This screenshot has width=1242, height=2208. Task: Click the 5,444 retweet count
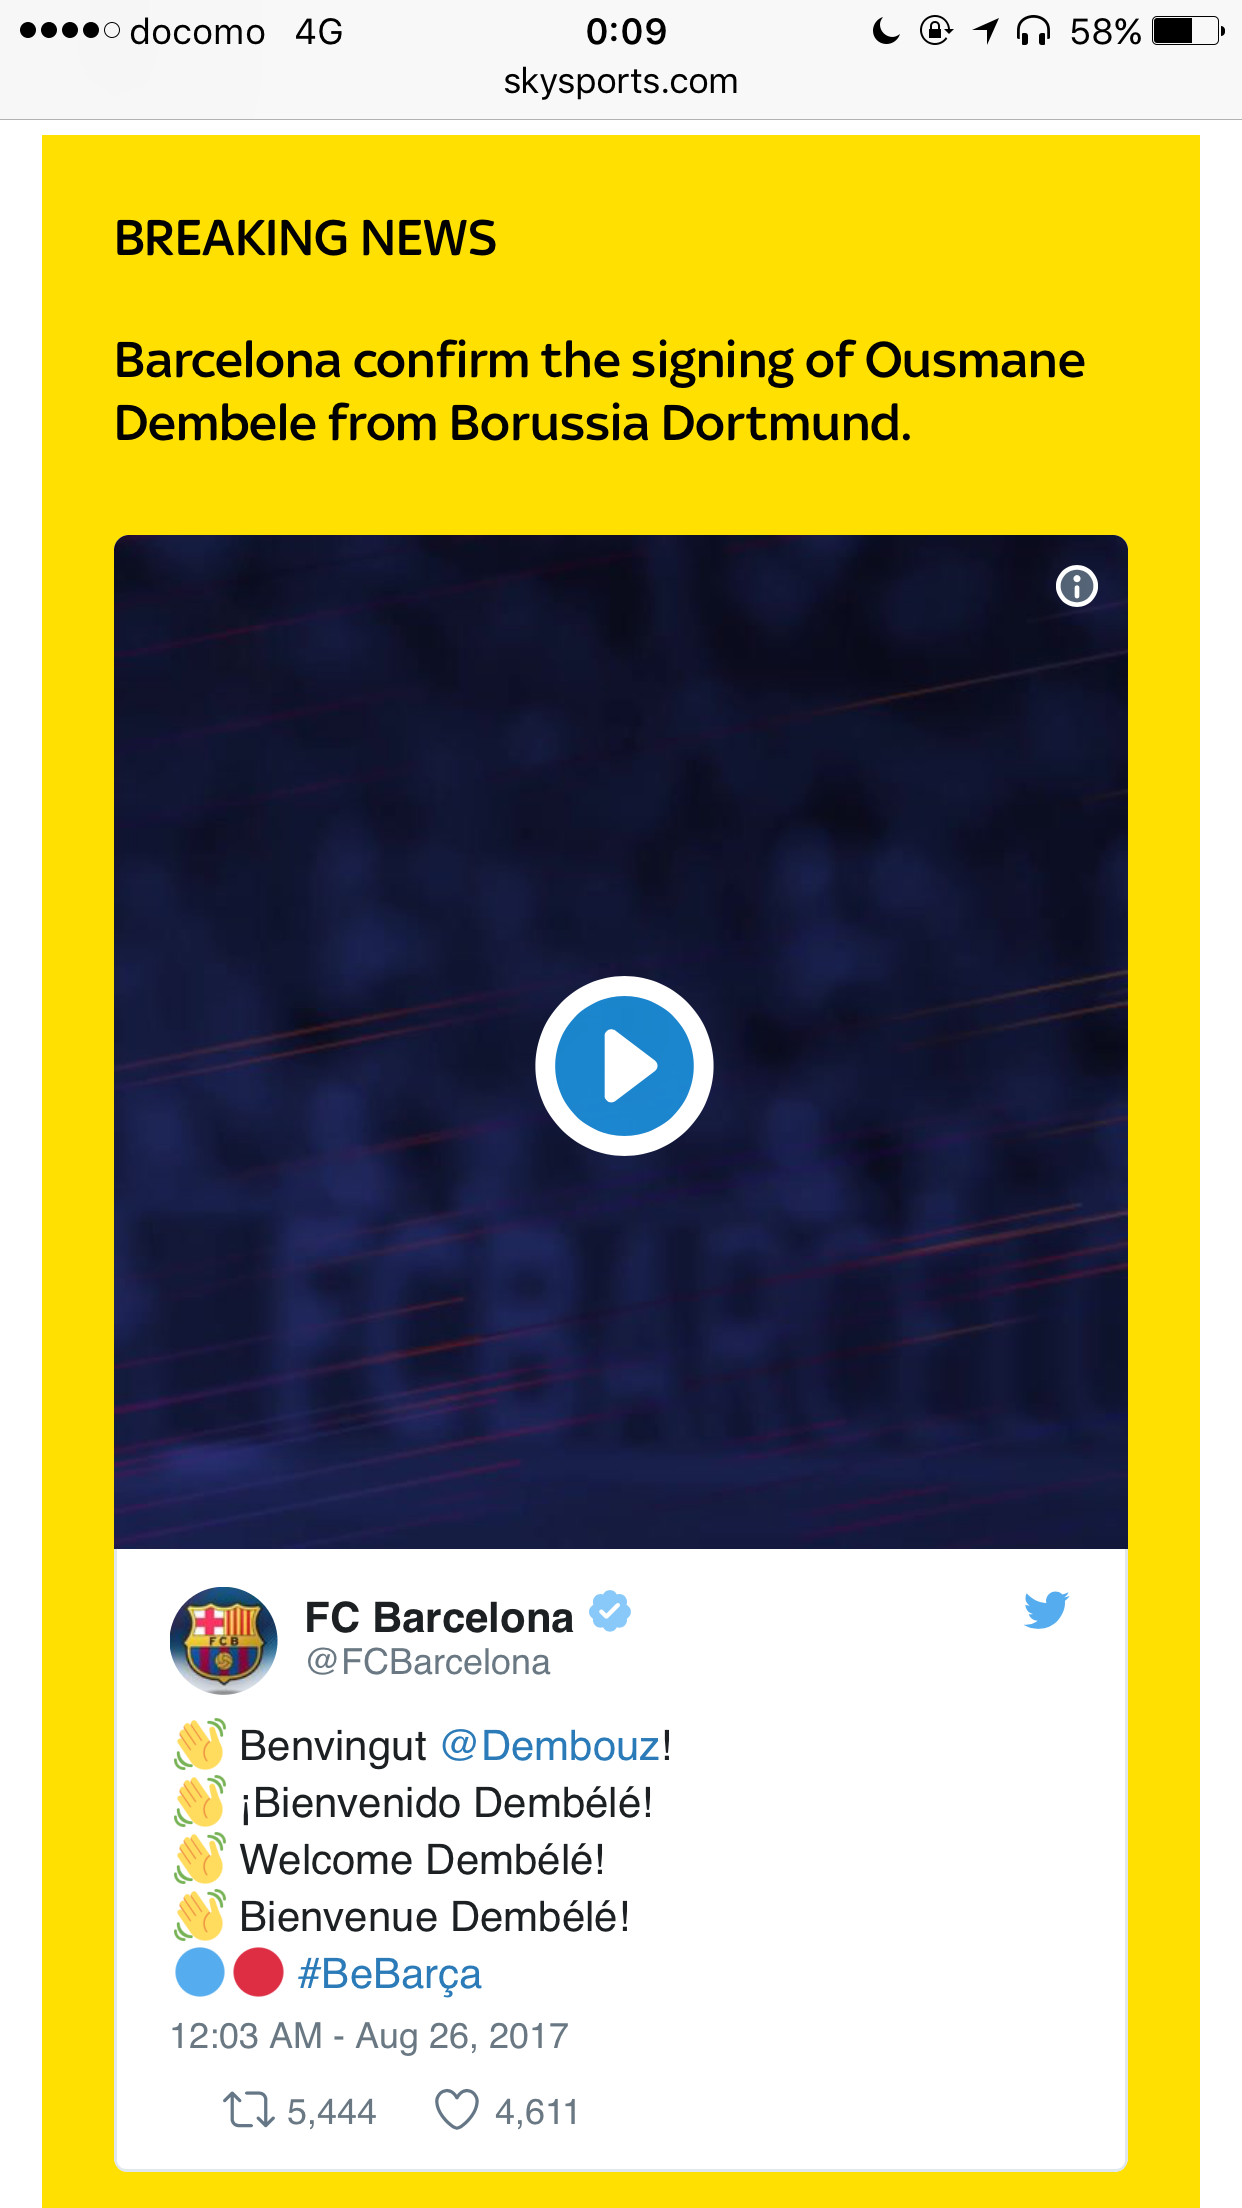click(332, 2112)
